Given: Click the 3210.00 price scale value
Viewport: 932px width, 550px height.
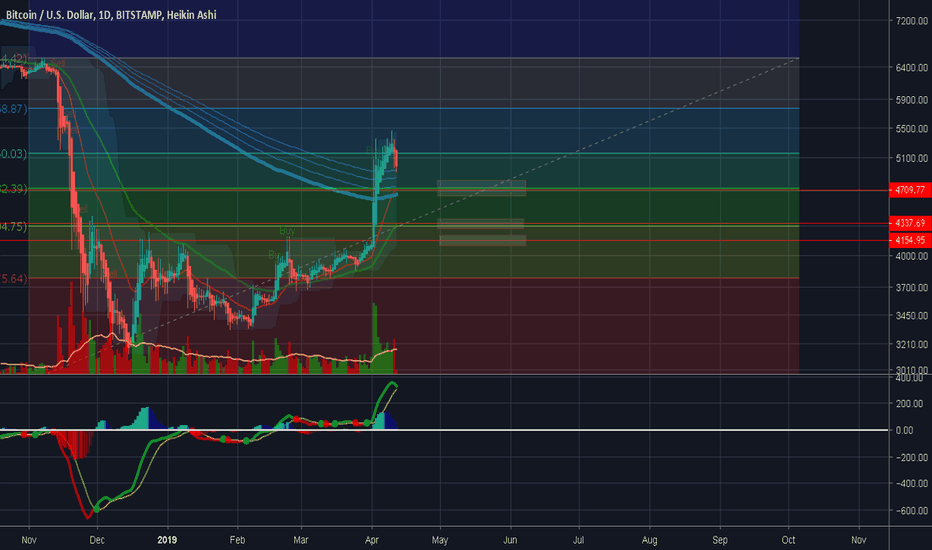Looking at the screenshot, I should [x=911, y=344].
